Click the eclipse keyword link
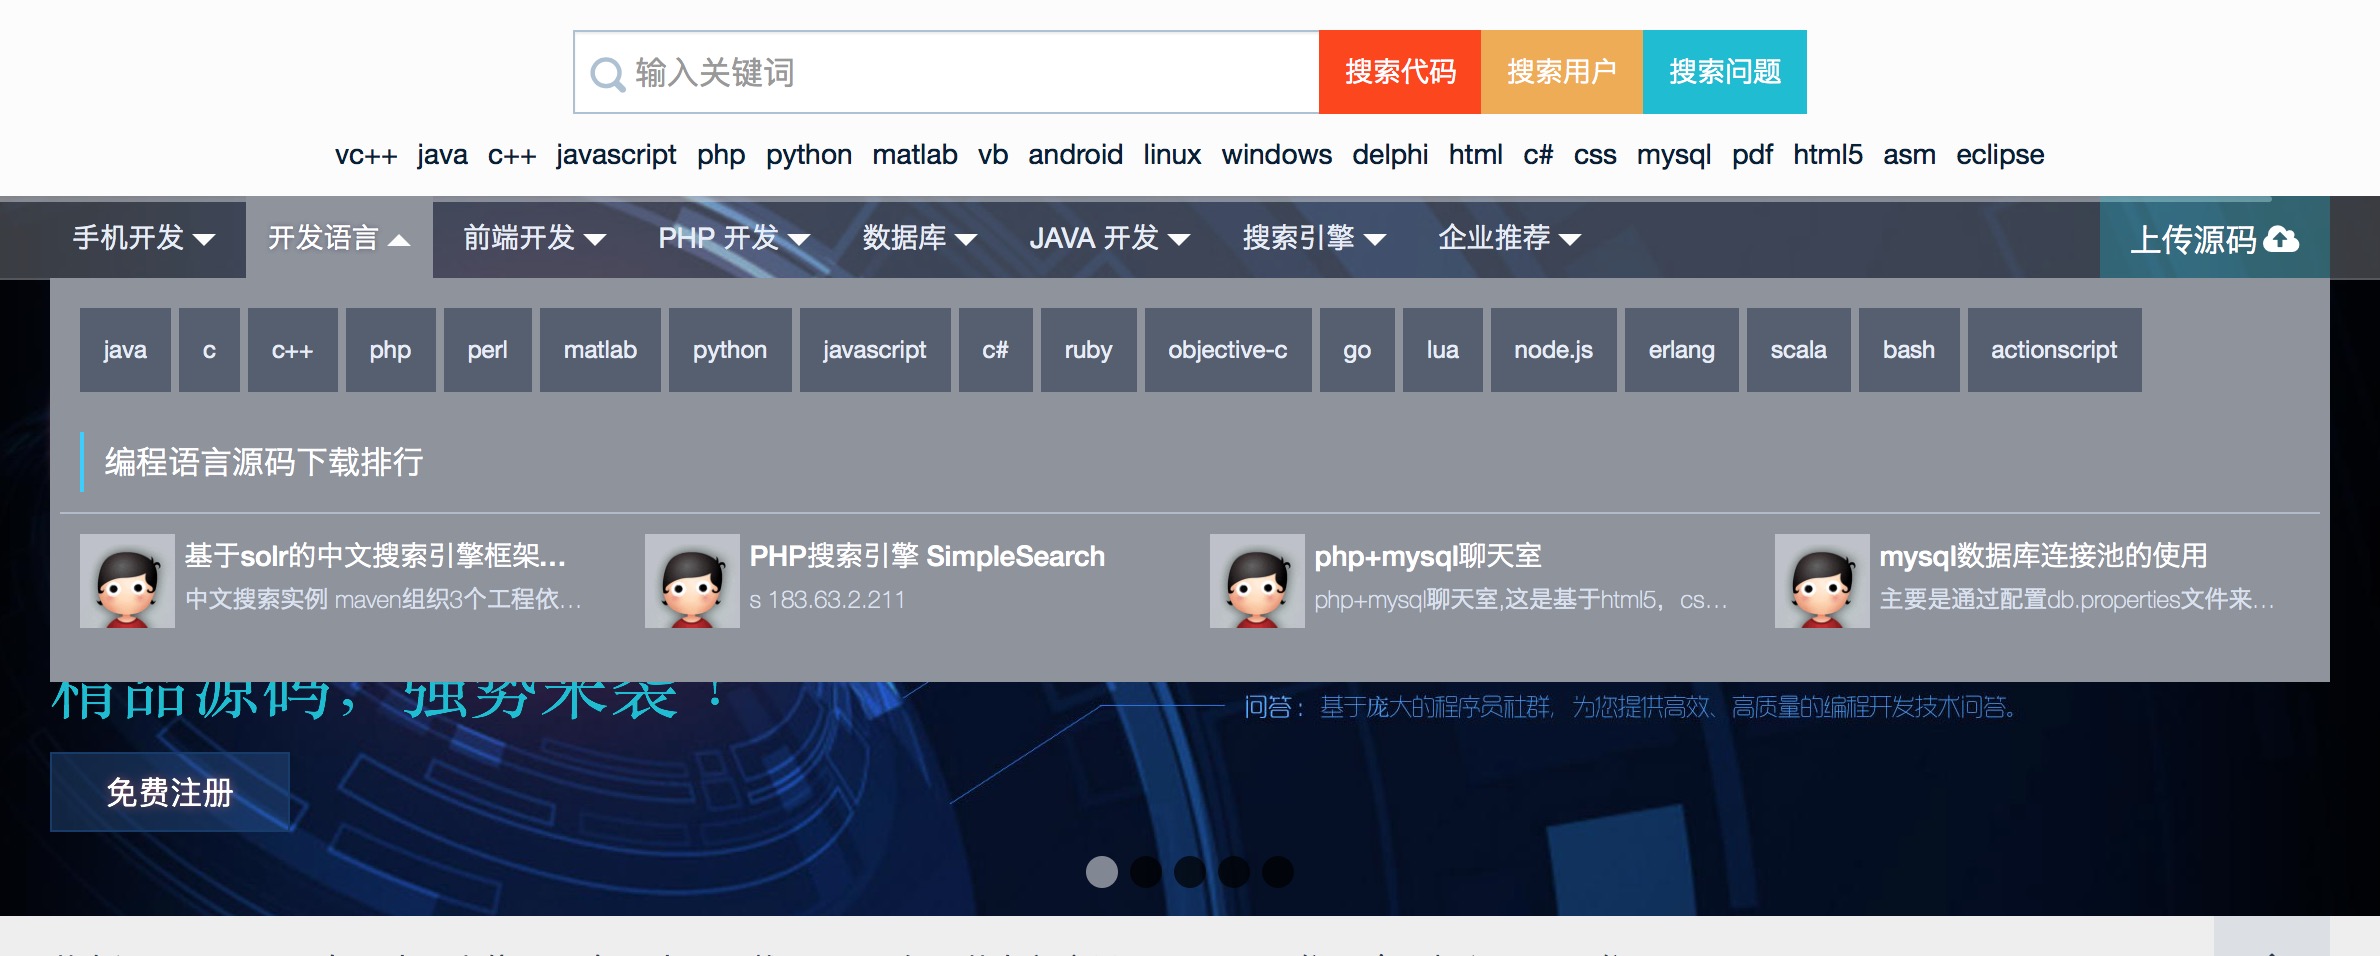 pos(2000,155)
